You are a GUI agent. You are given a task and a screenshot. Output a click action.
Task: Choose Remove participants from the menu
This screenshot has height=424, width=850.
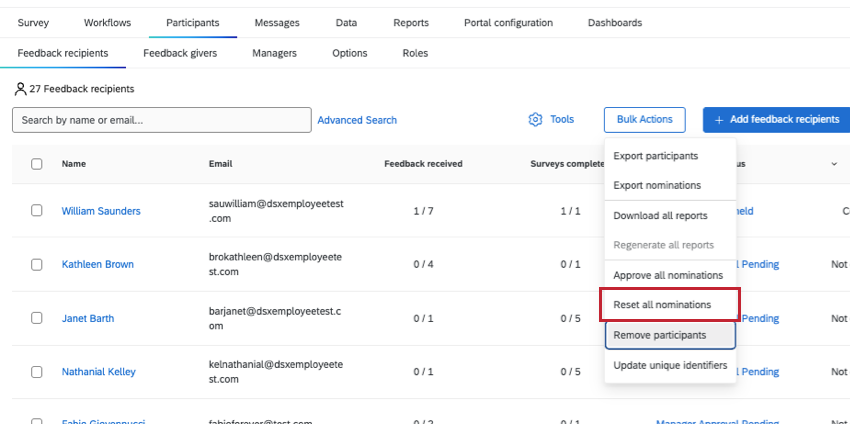(670, 336)
